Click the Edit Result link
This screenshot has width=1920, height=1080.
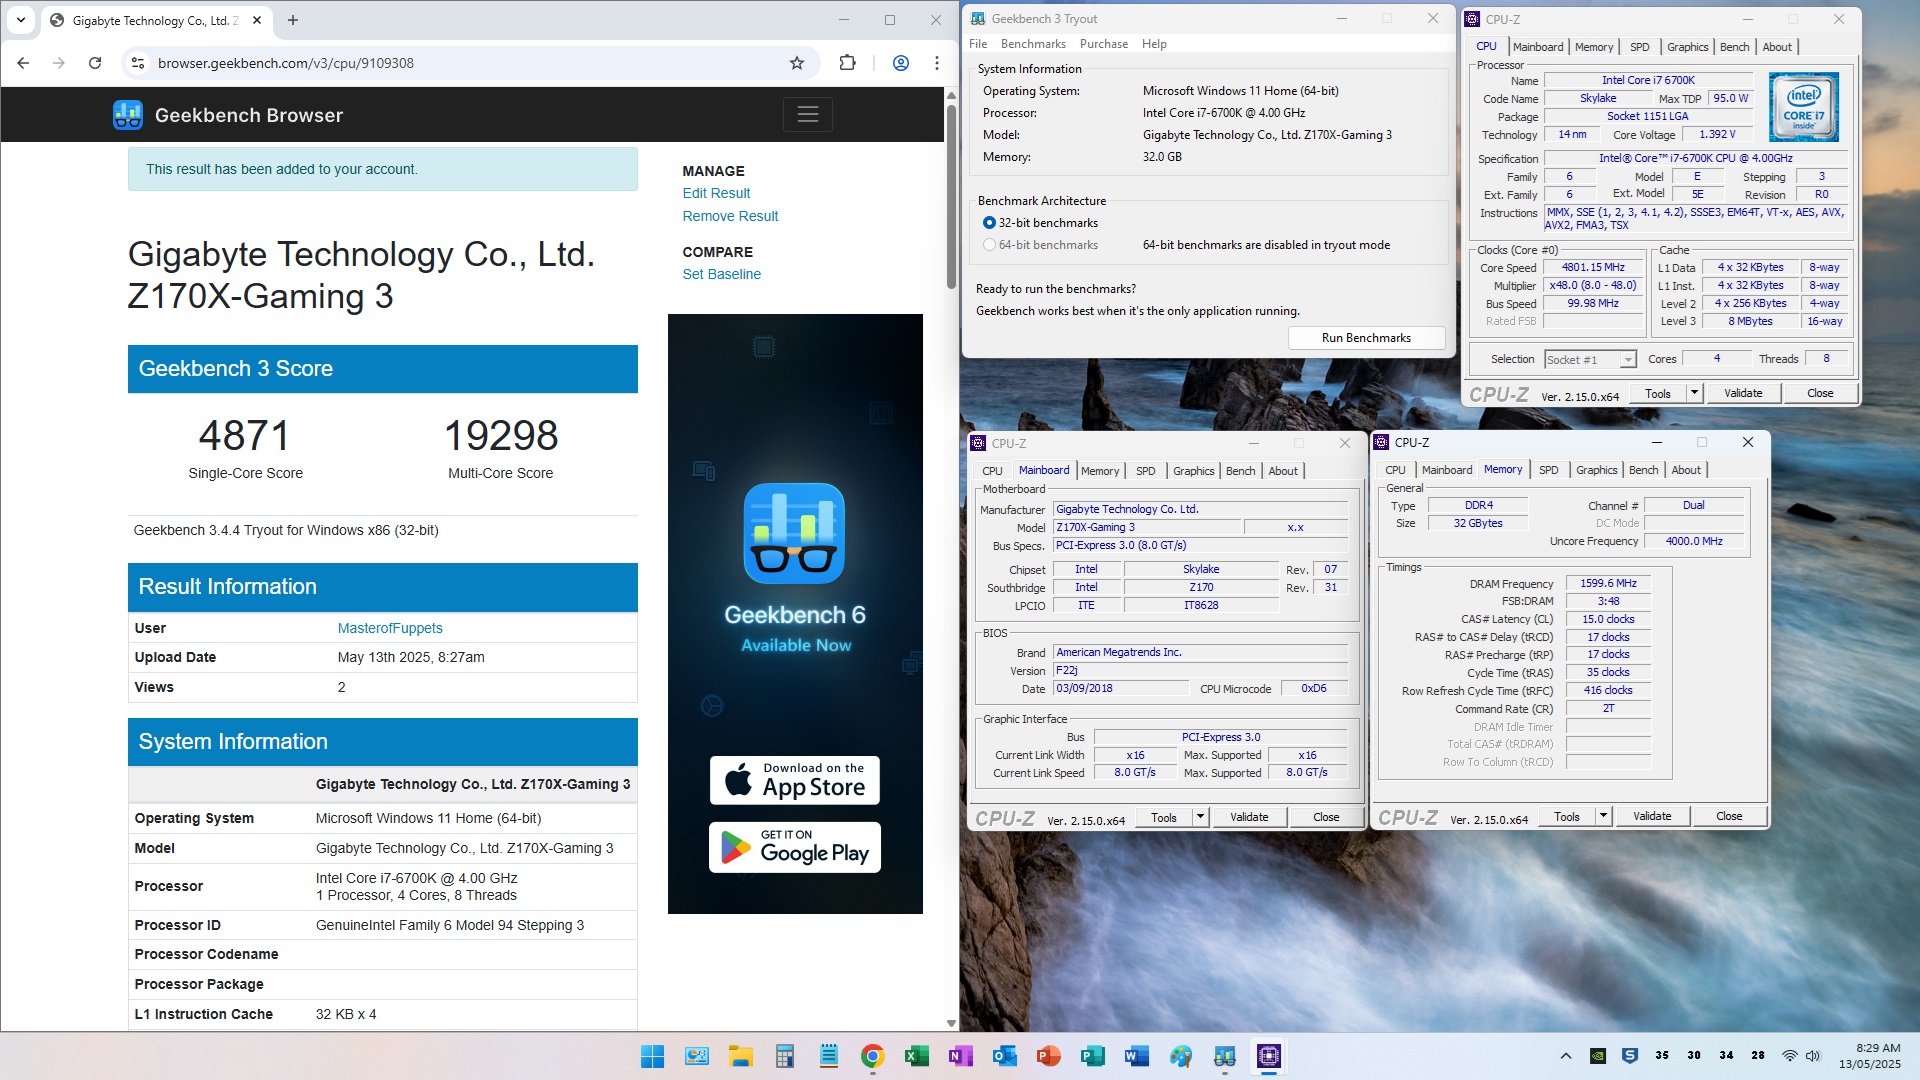(716, 193)
